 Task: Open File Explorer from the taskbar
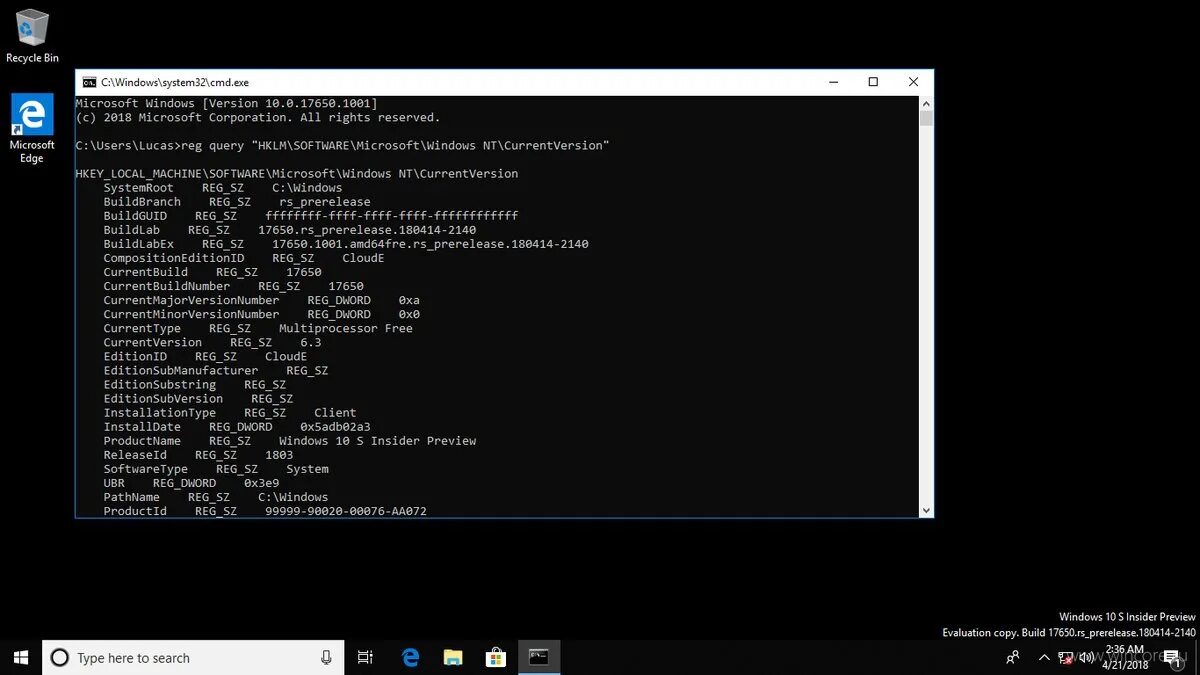[453, 657]
